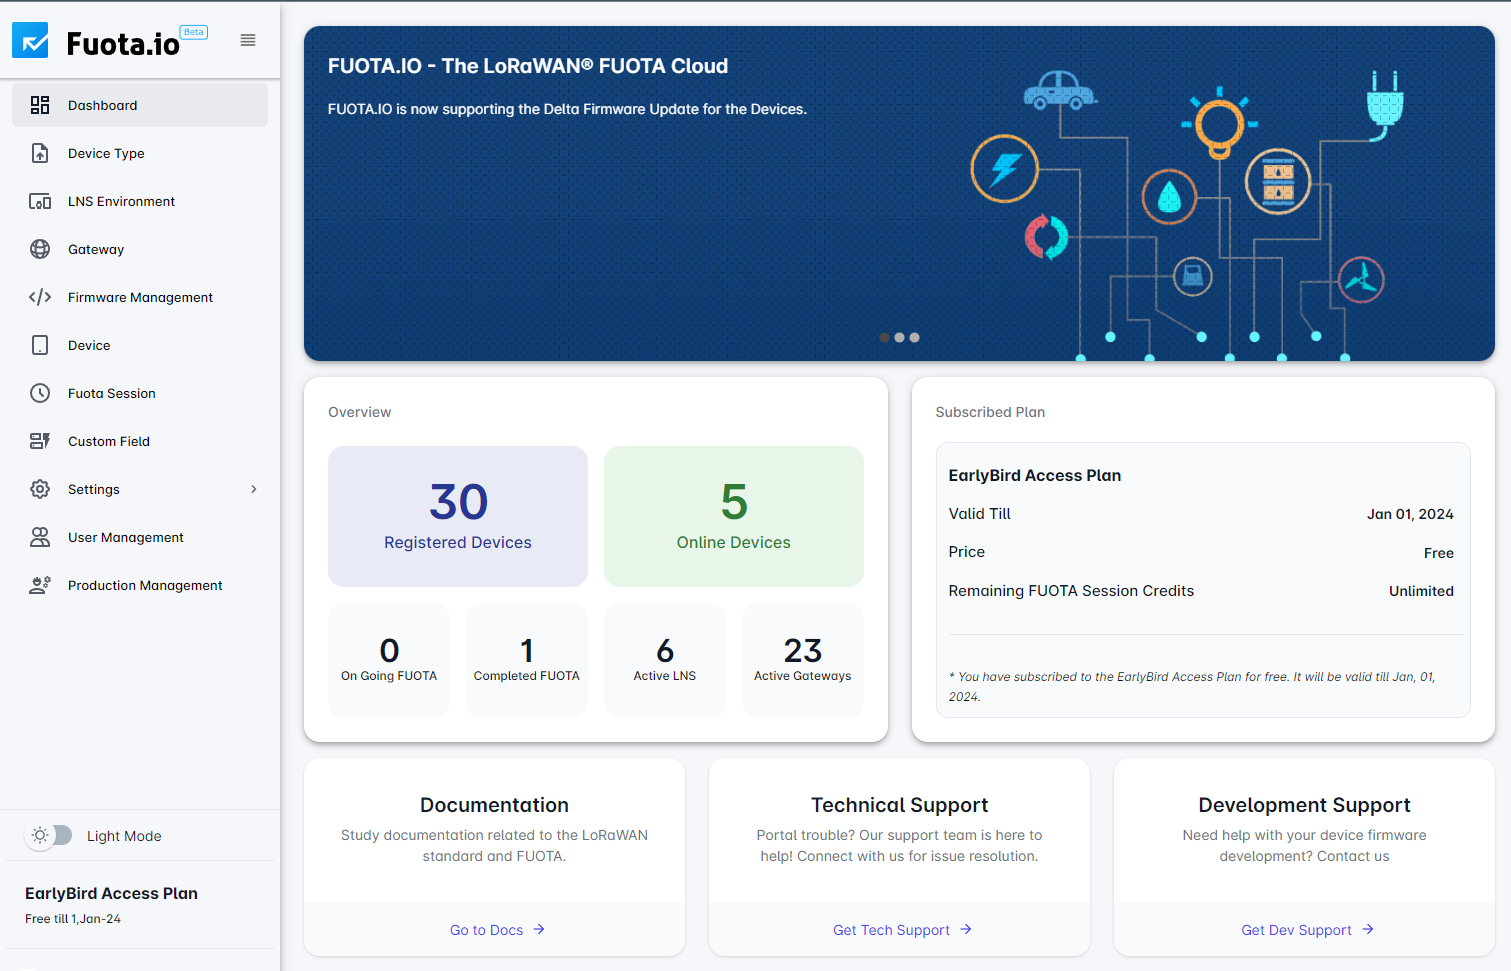Image resolution: width=1511 pixels, height=971 pixels.
Task: Toggle the Light Mode switch
Action: click(49, 835)
